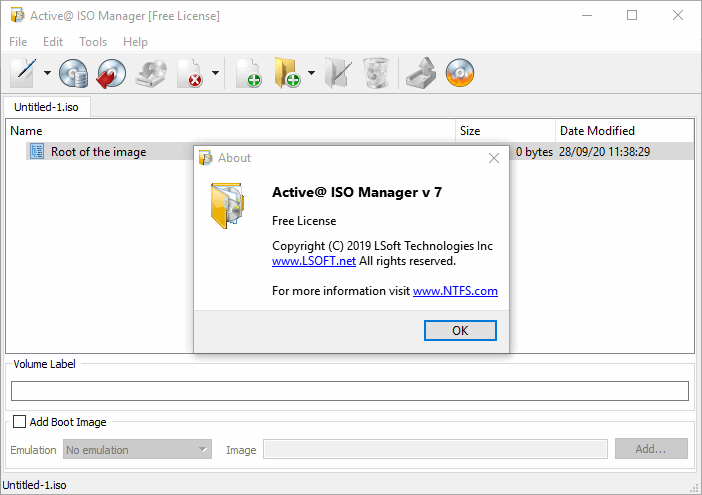Click the Volume Label input field
The width and height of the screenshot is (702, 495).
click(350, 391)
